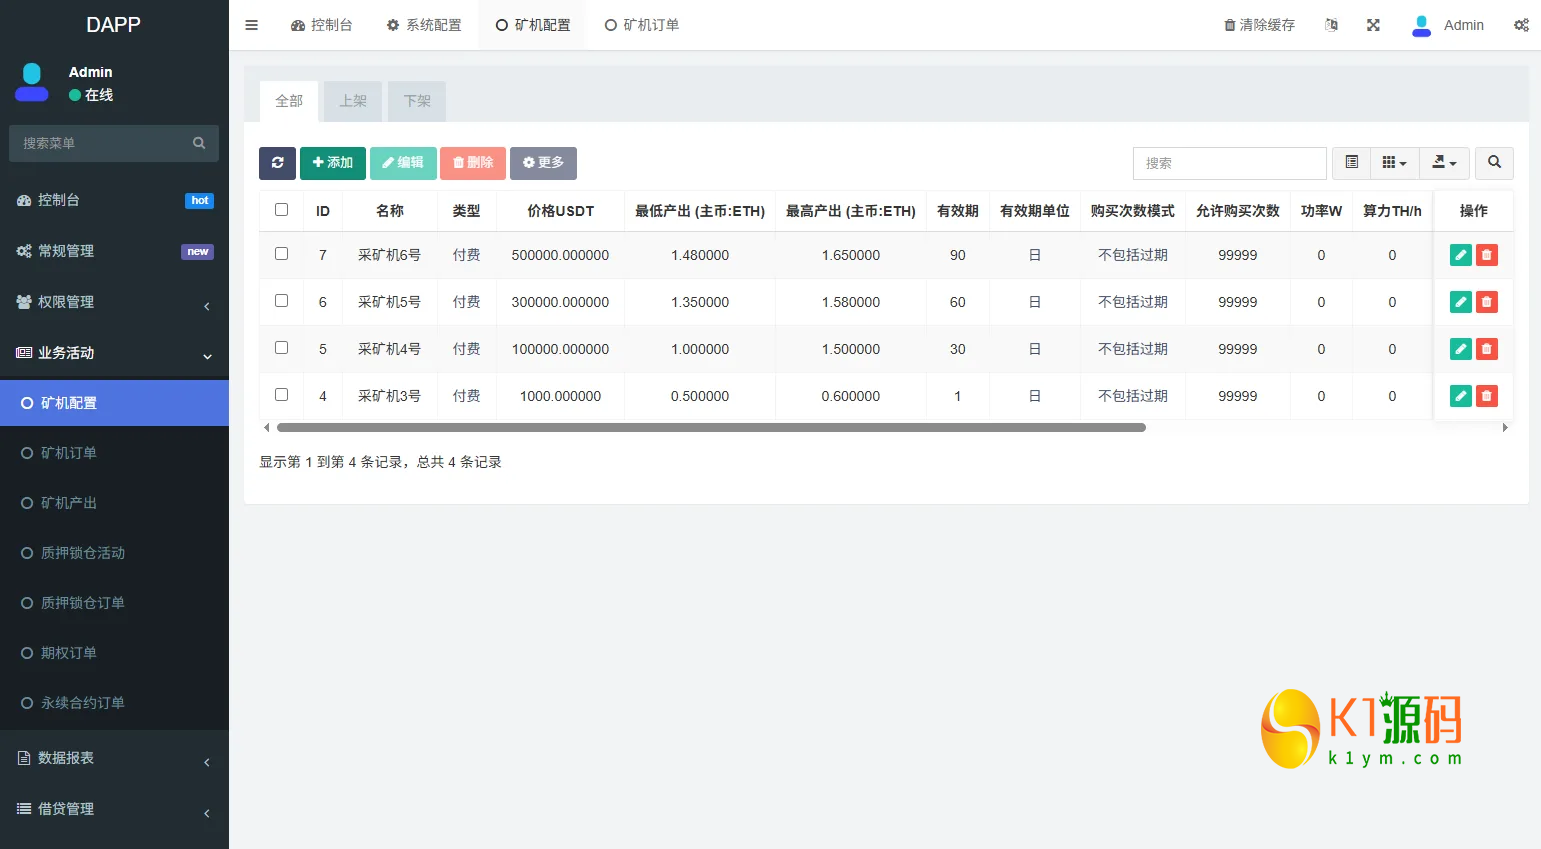Open 期权订单 in the sidebar
The height and width of the screenshot is (849, 1541).
coord(114,653)
